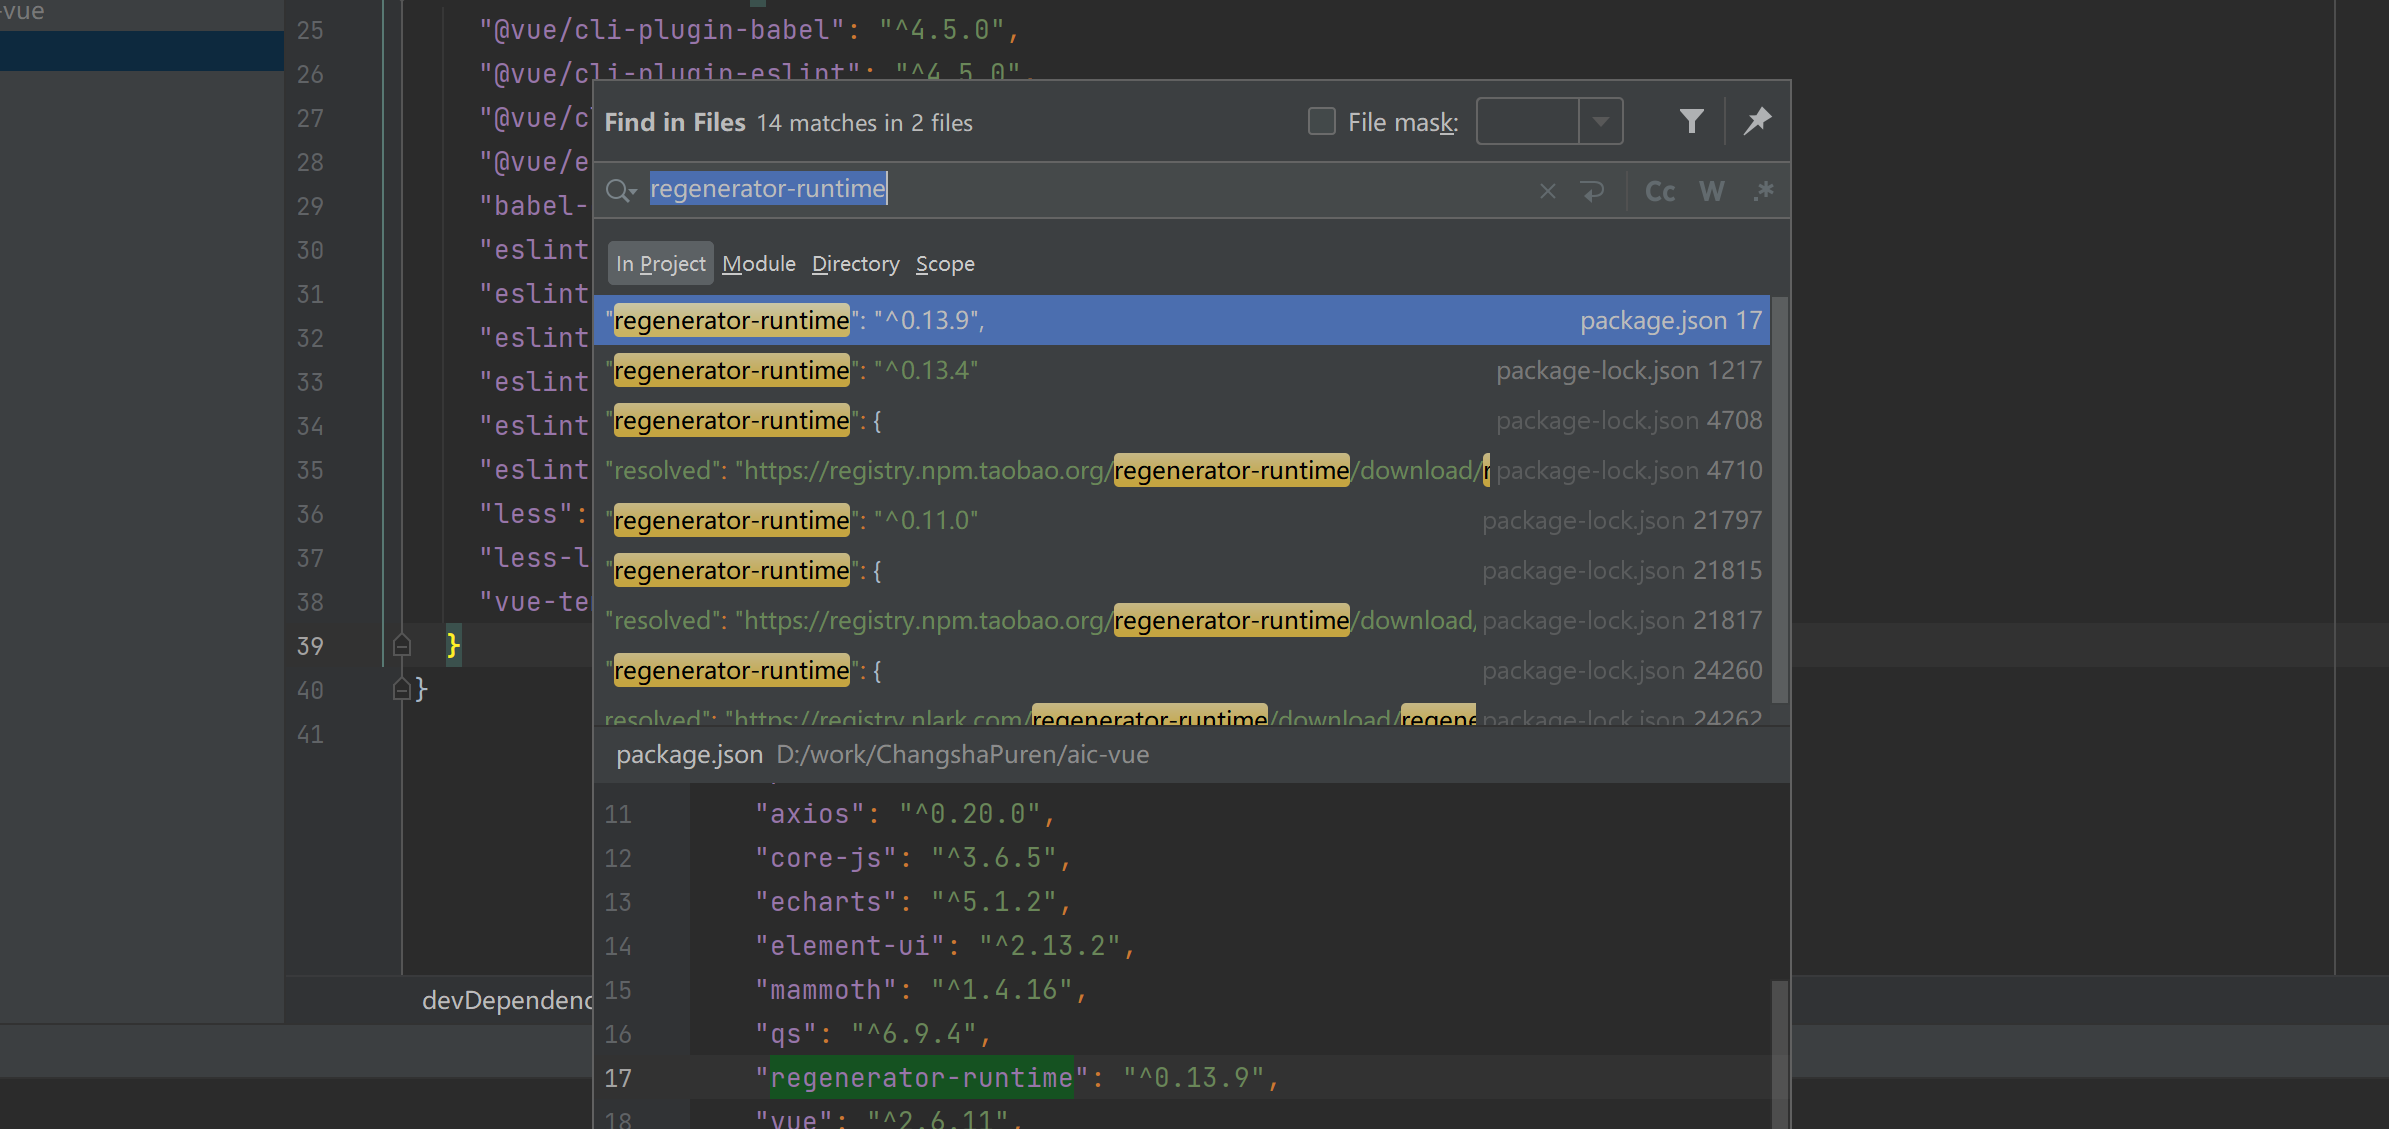
Task: Click the File mask input field
Action: (x=1528, y=122)
